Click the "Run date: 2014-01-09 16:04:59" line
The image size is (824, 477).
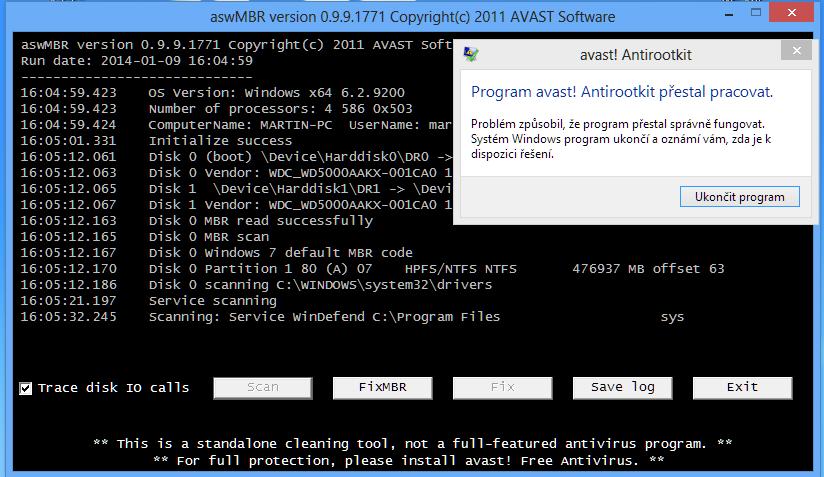pyautogui.click(x=137, y=61)
